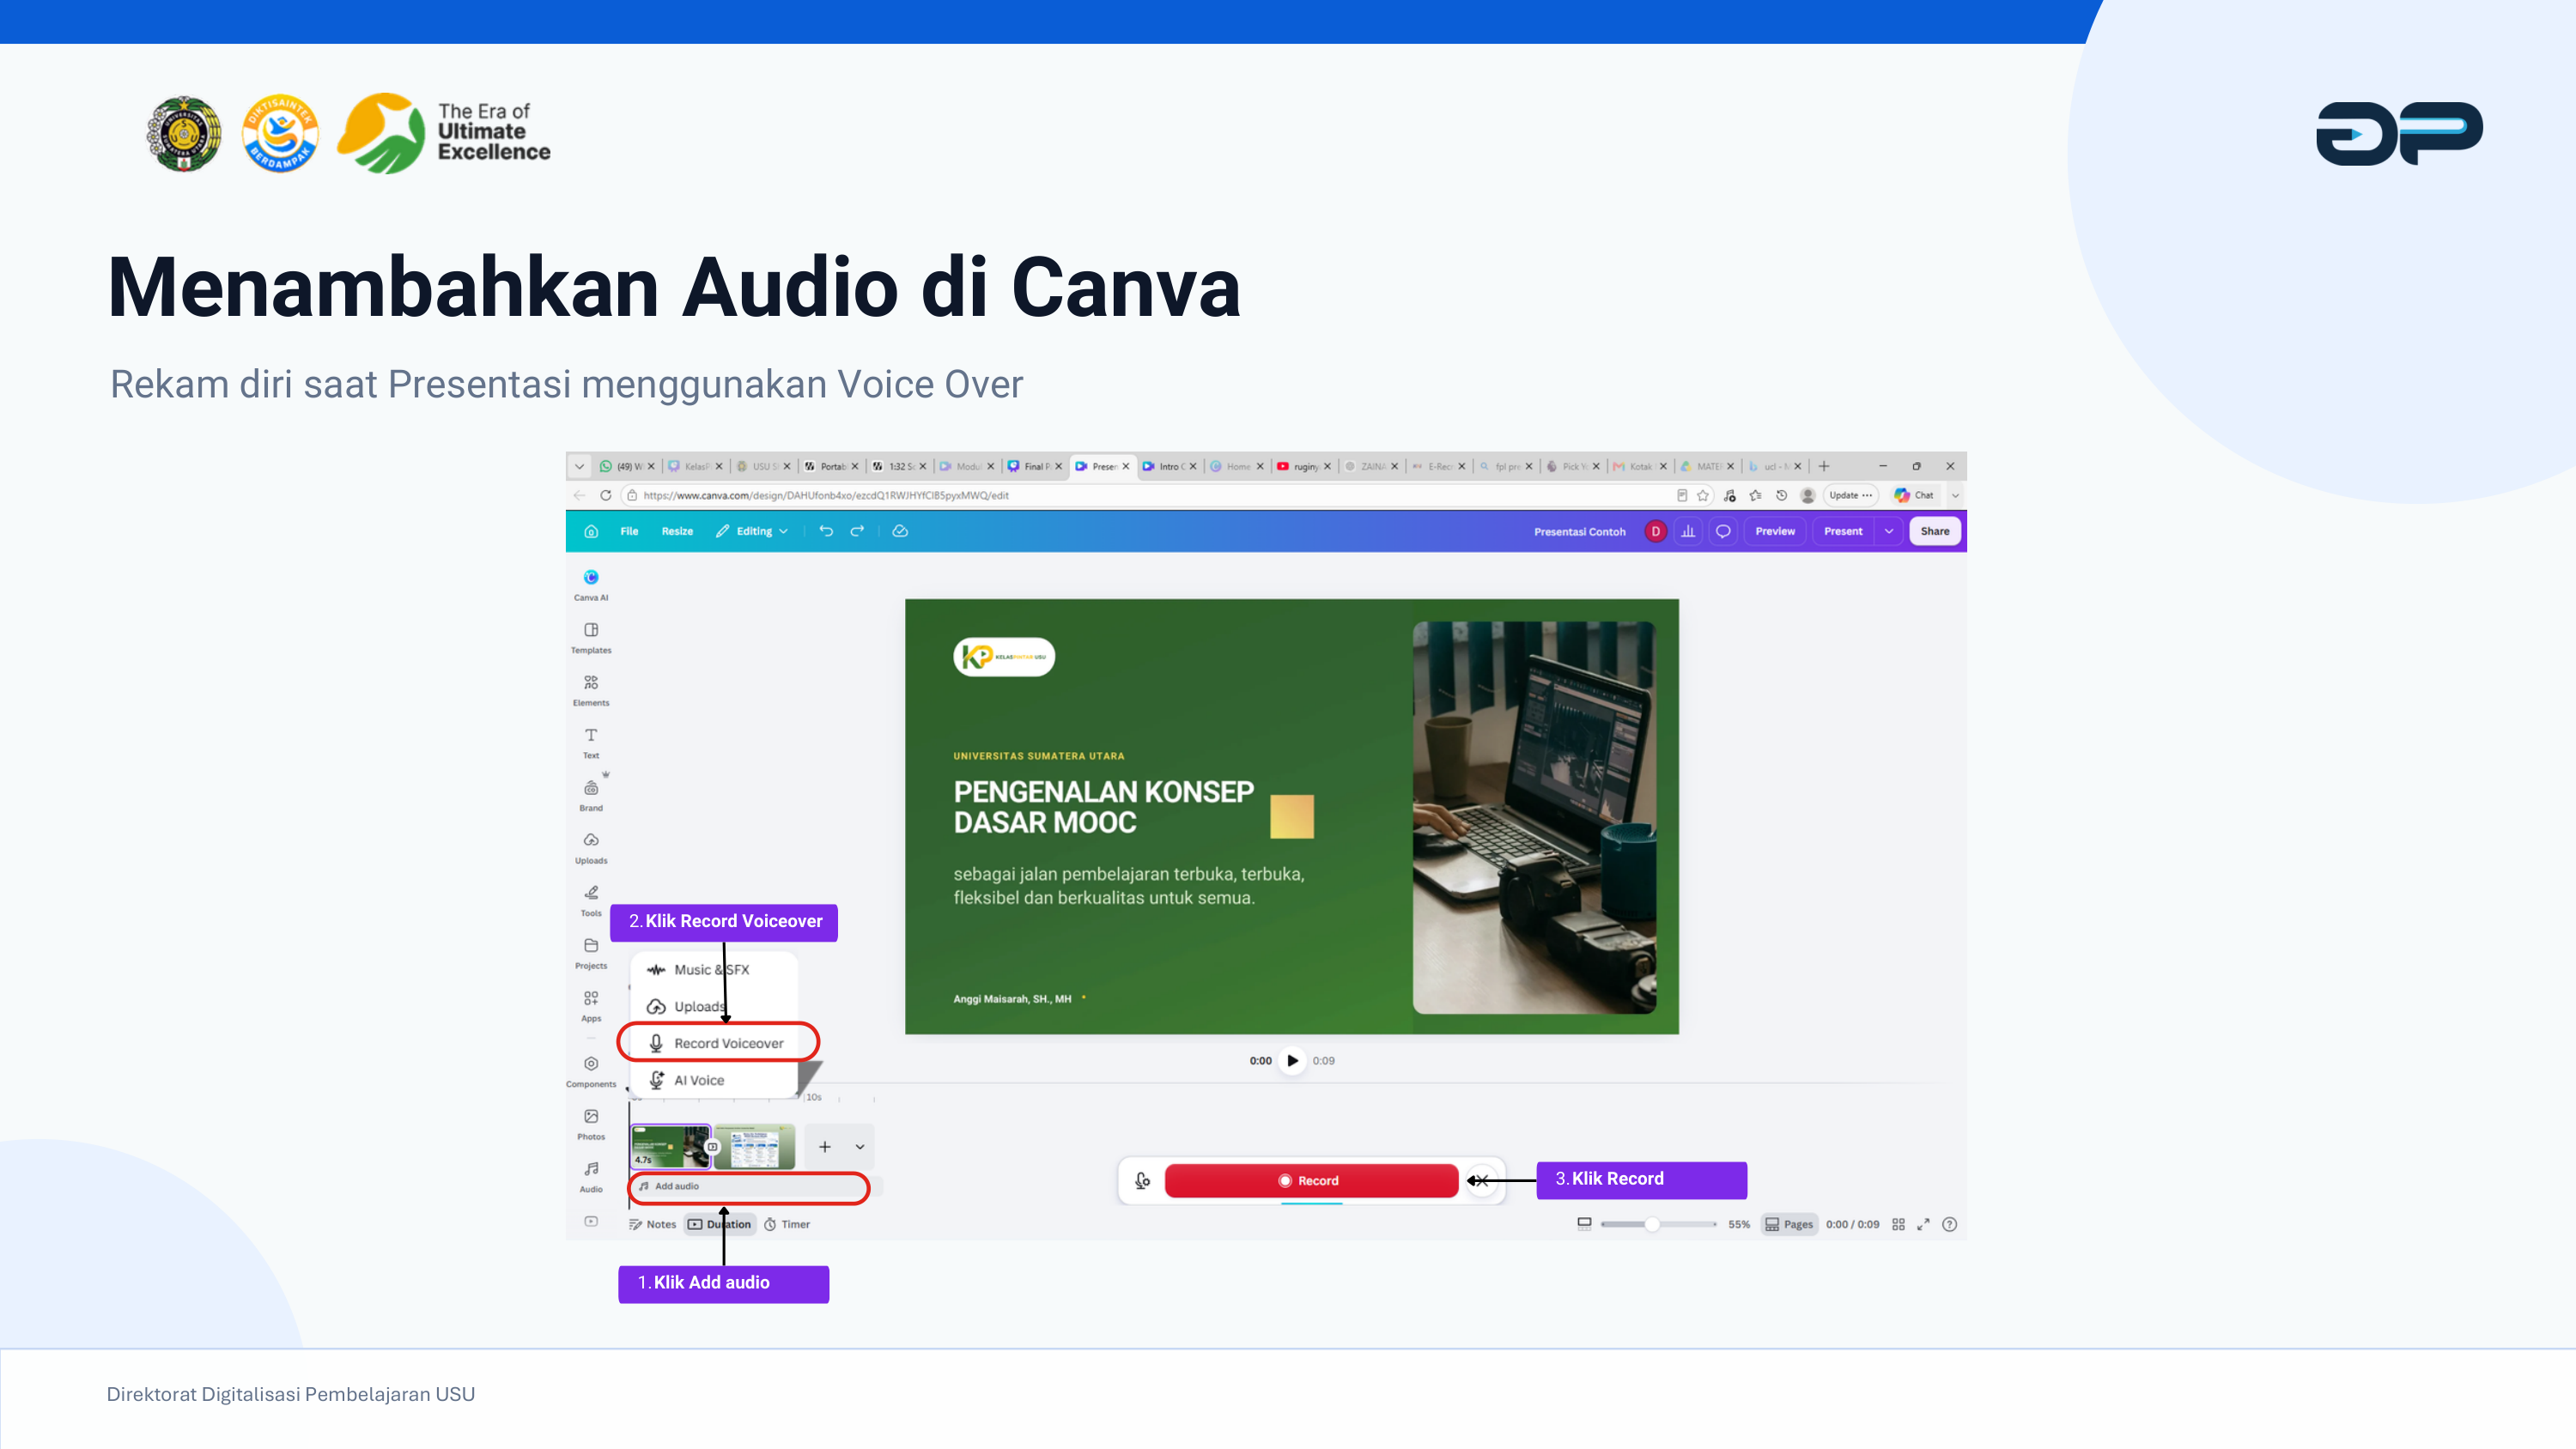The height and width of the screenshot is (1449, 2576).
Task: Toggle the Duration view
Action: click(x=720, y=1224)
